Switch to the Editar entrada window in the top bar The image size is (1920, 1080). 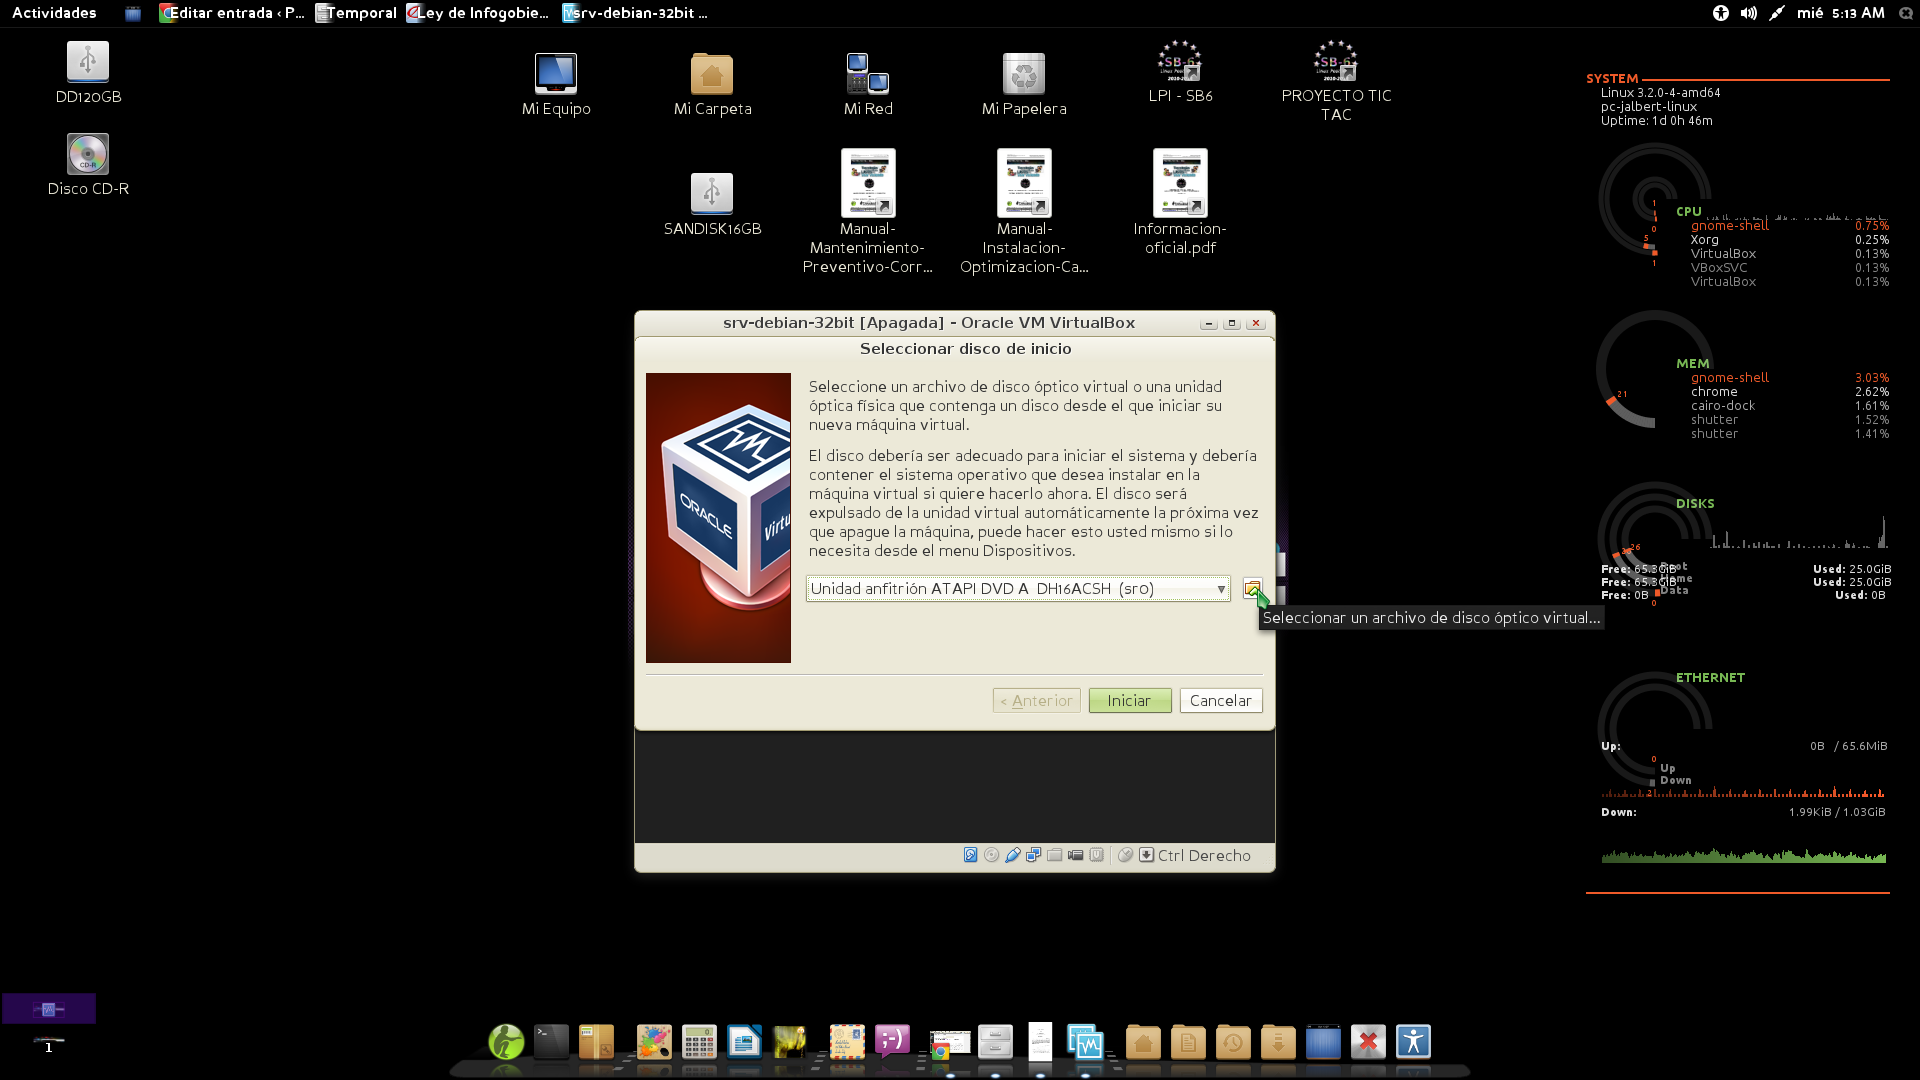pos(232,13)
